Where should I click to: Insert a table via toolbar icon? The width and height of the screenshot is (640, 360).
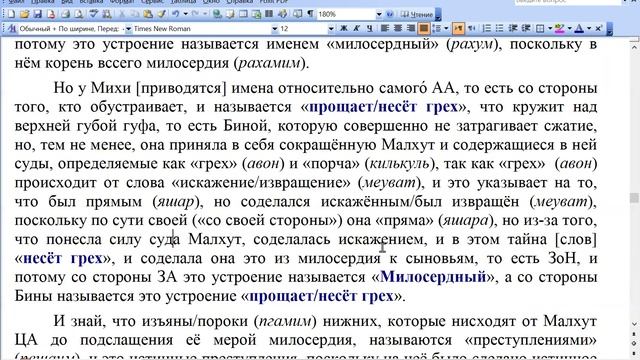[x=243, y=14]
